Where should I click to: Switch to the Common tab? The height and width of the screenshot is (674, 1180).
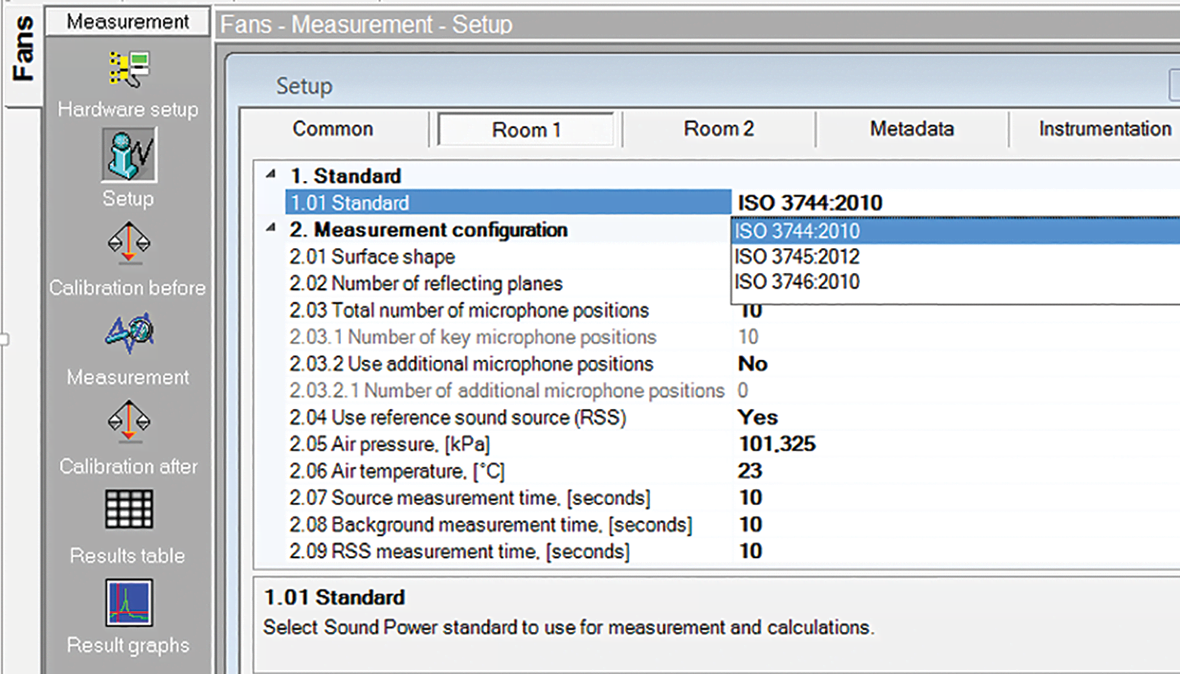coord(333,129)
